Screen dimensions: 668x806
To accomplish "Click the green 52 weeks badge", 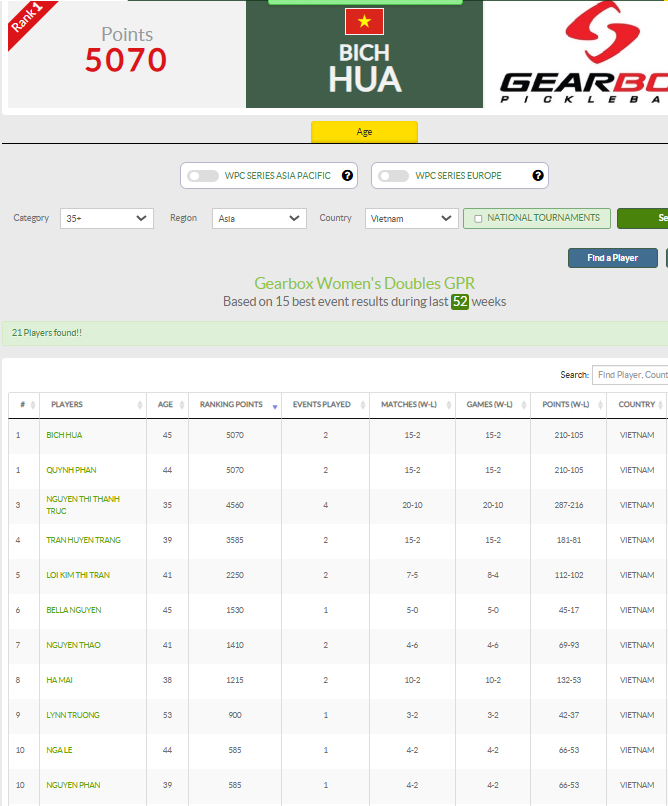I will click(x=460, y=302).
